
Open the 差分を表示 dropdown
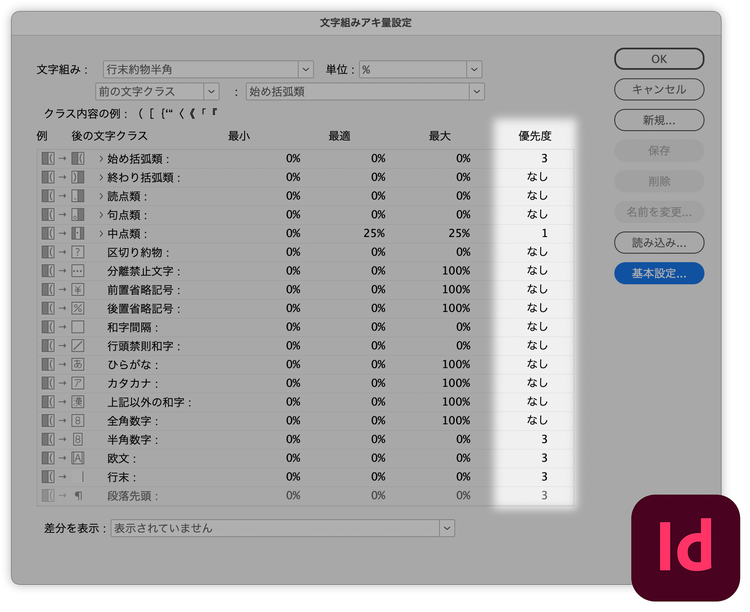click(x=283, y=528)
